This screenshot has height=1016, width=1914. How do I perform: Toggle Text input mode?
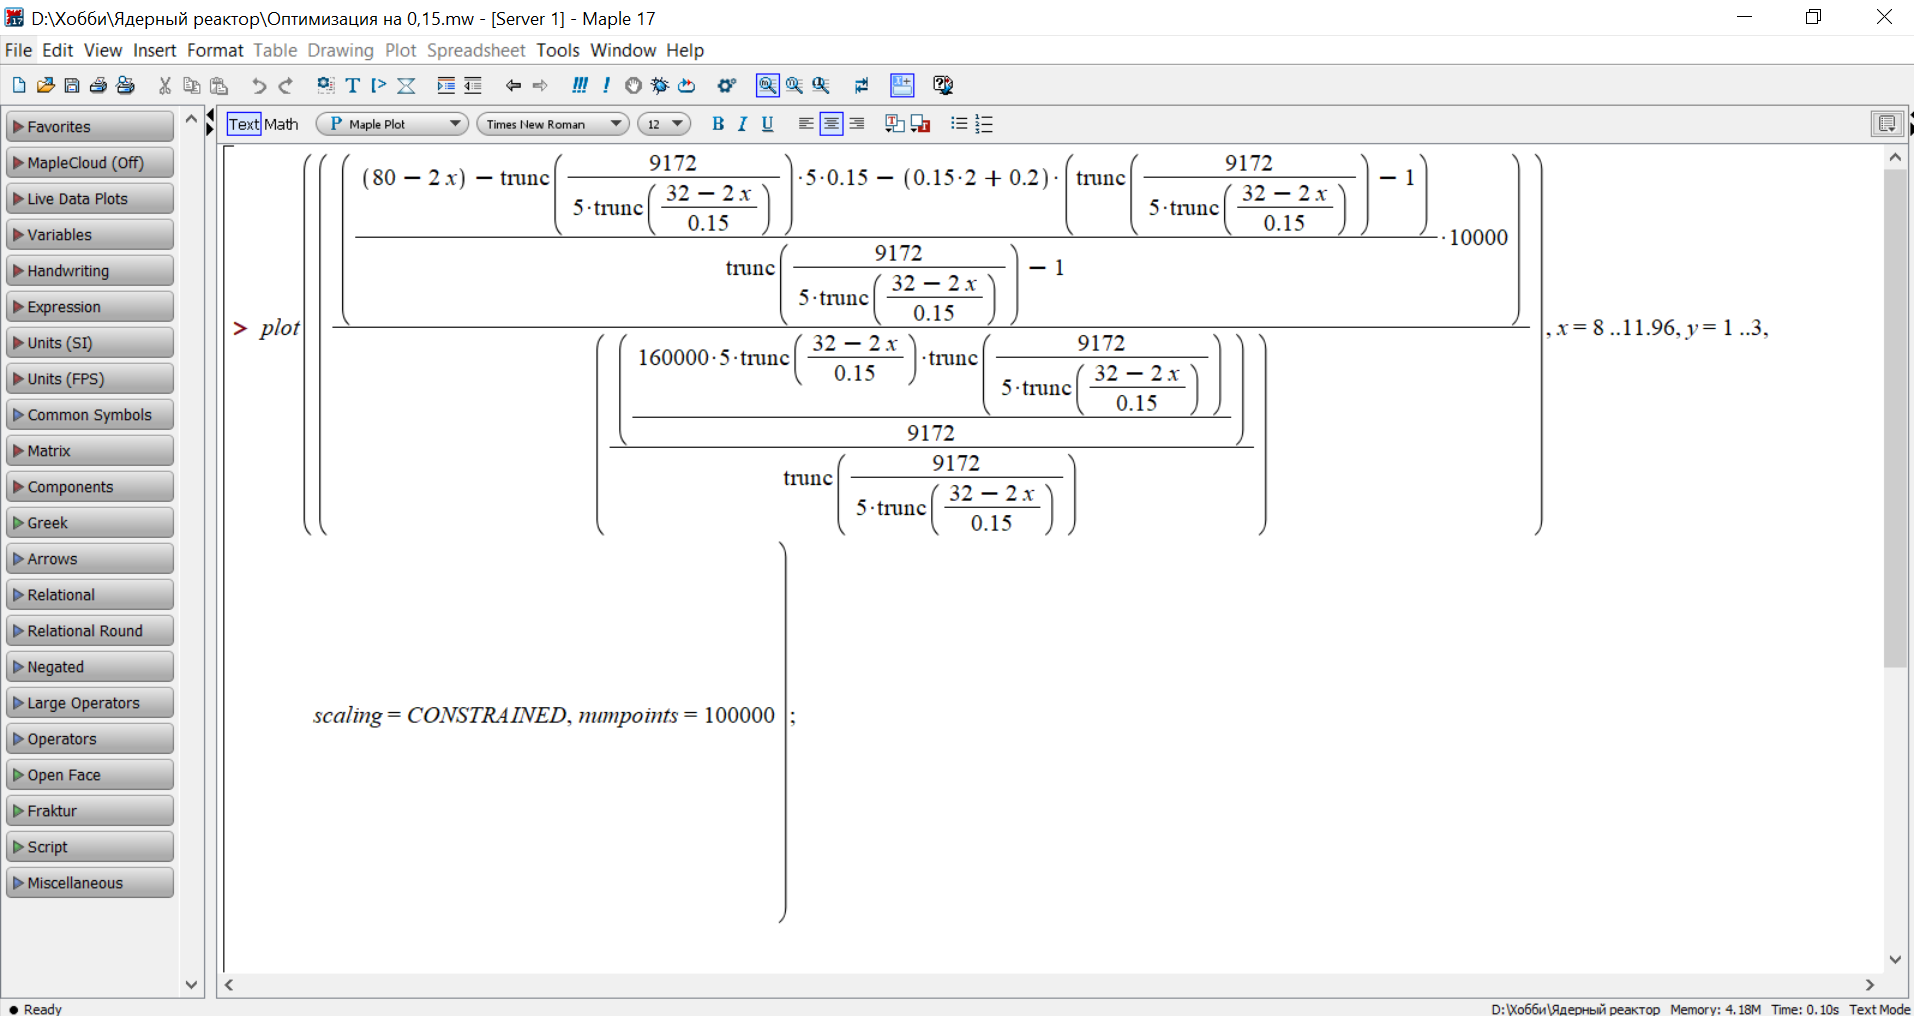[x=244, y=124]
